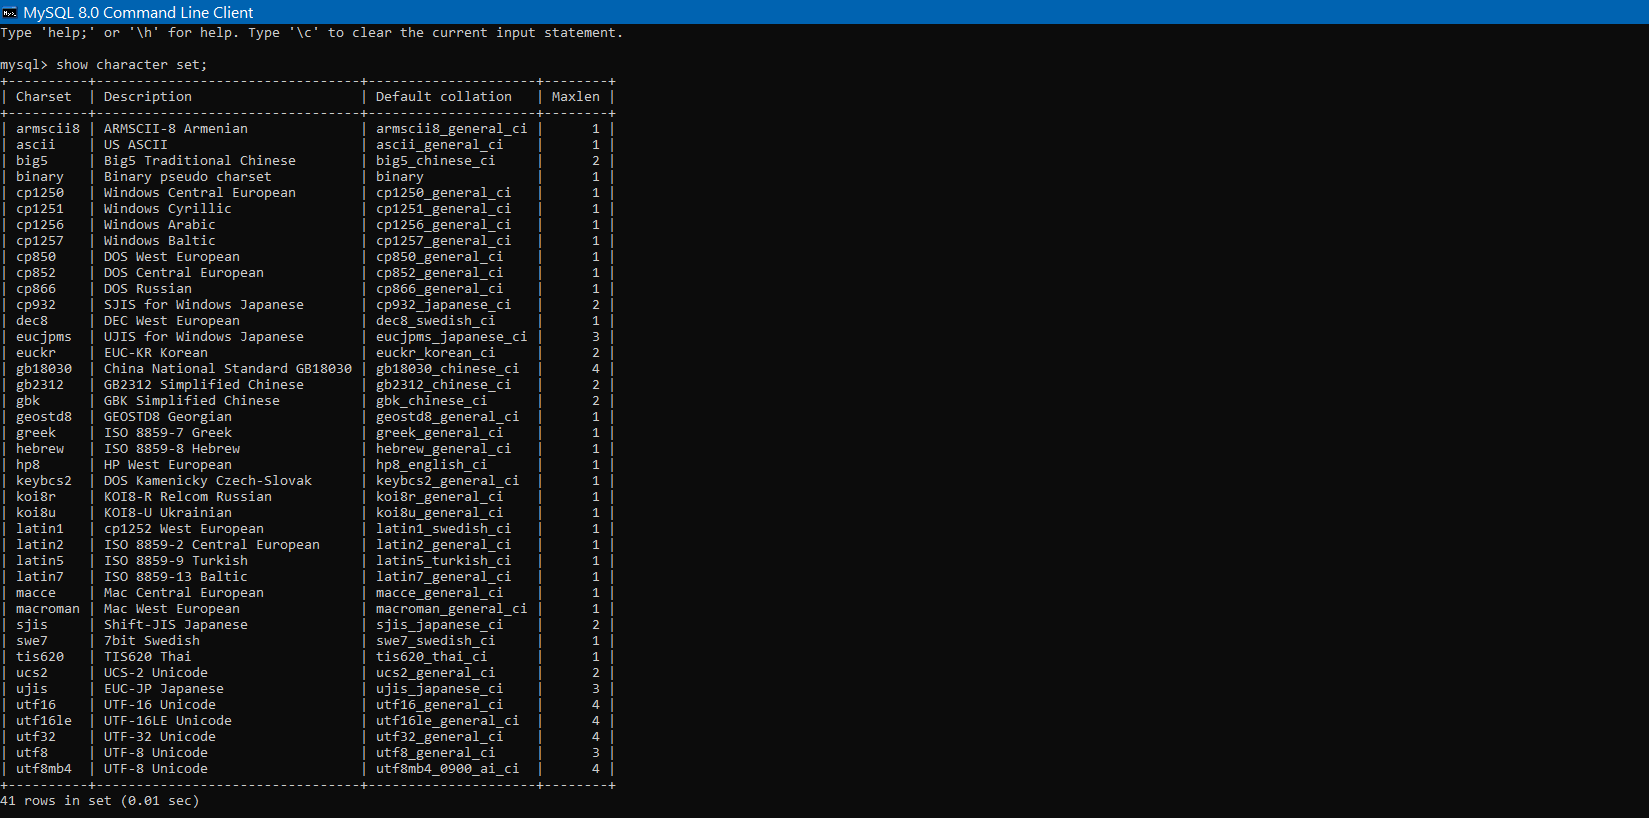Select the 'cp1250' charset cell

(x=40, y=193)
